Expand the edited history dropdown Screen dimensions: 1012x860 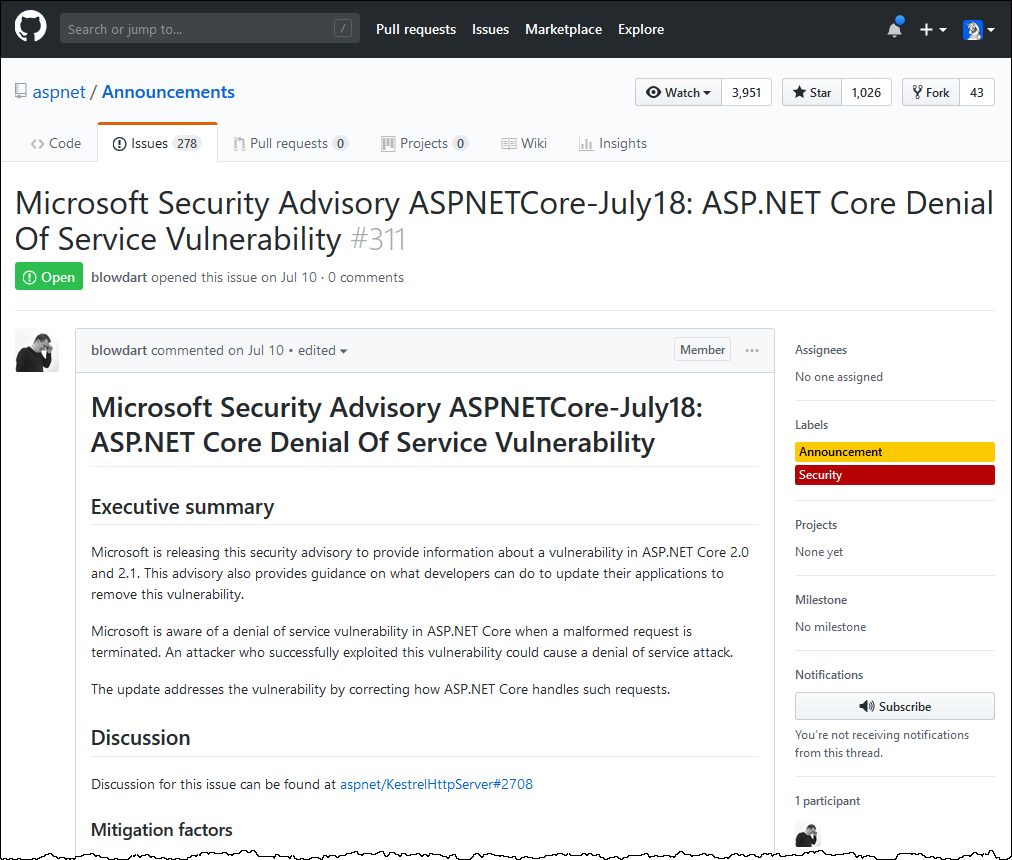[323, 350]
